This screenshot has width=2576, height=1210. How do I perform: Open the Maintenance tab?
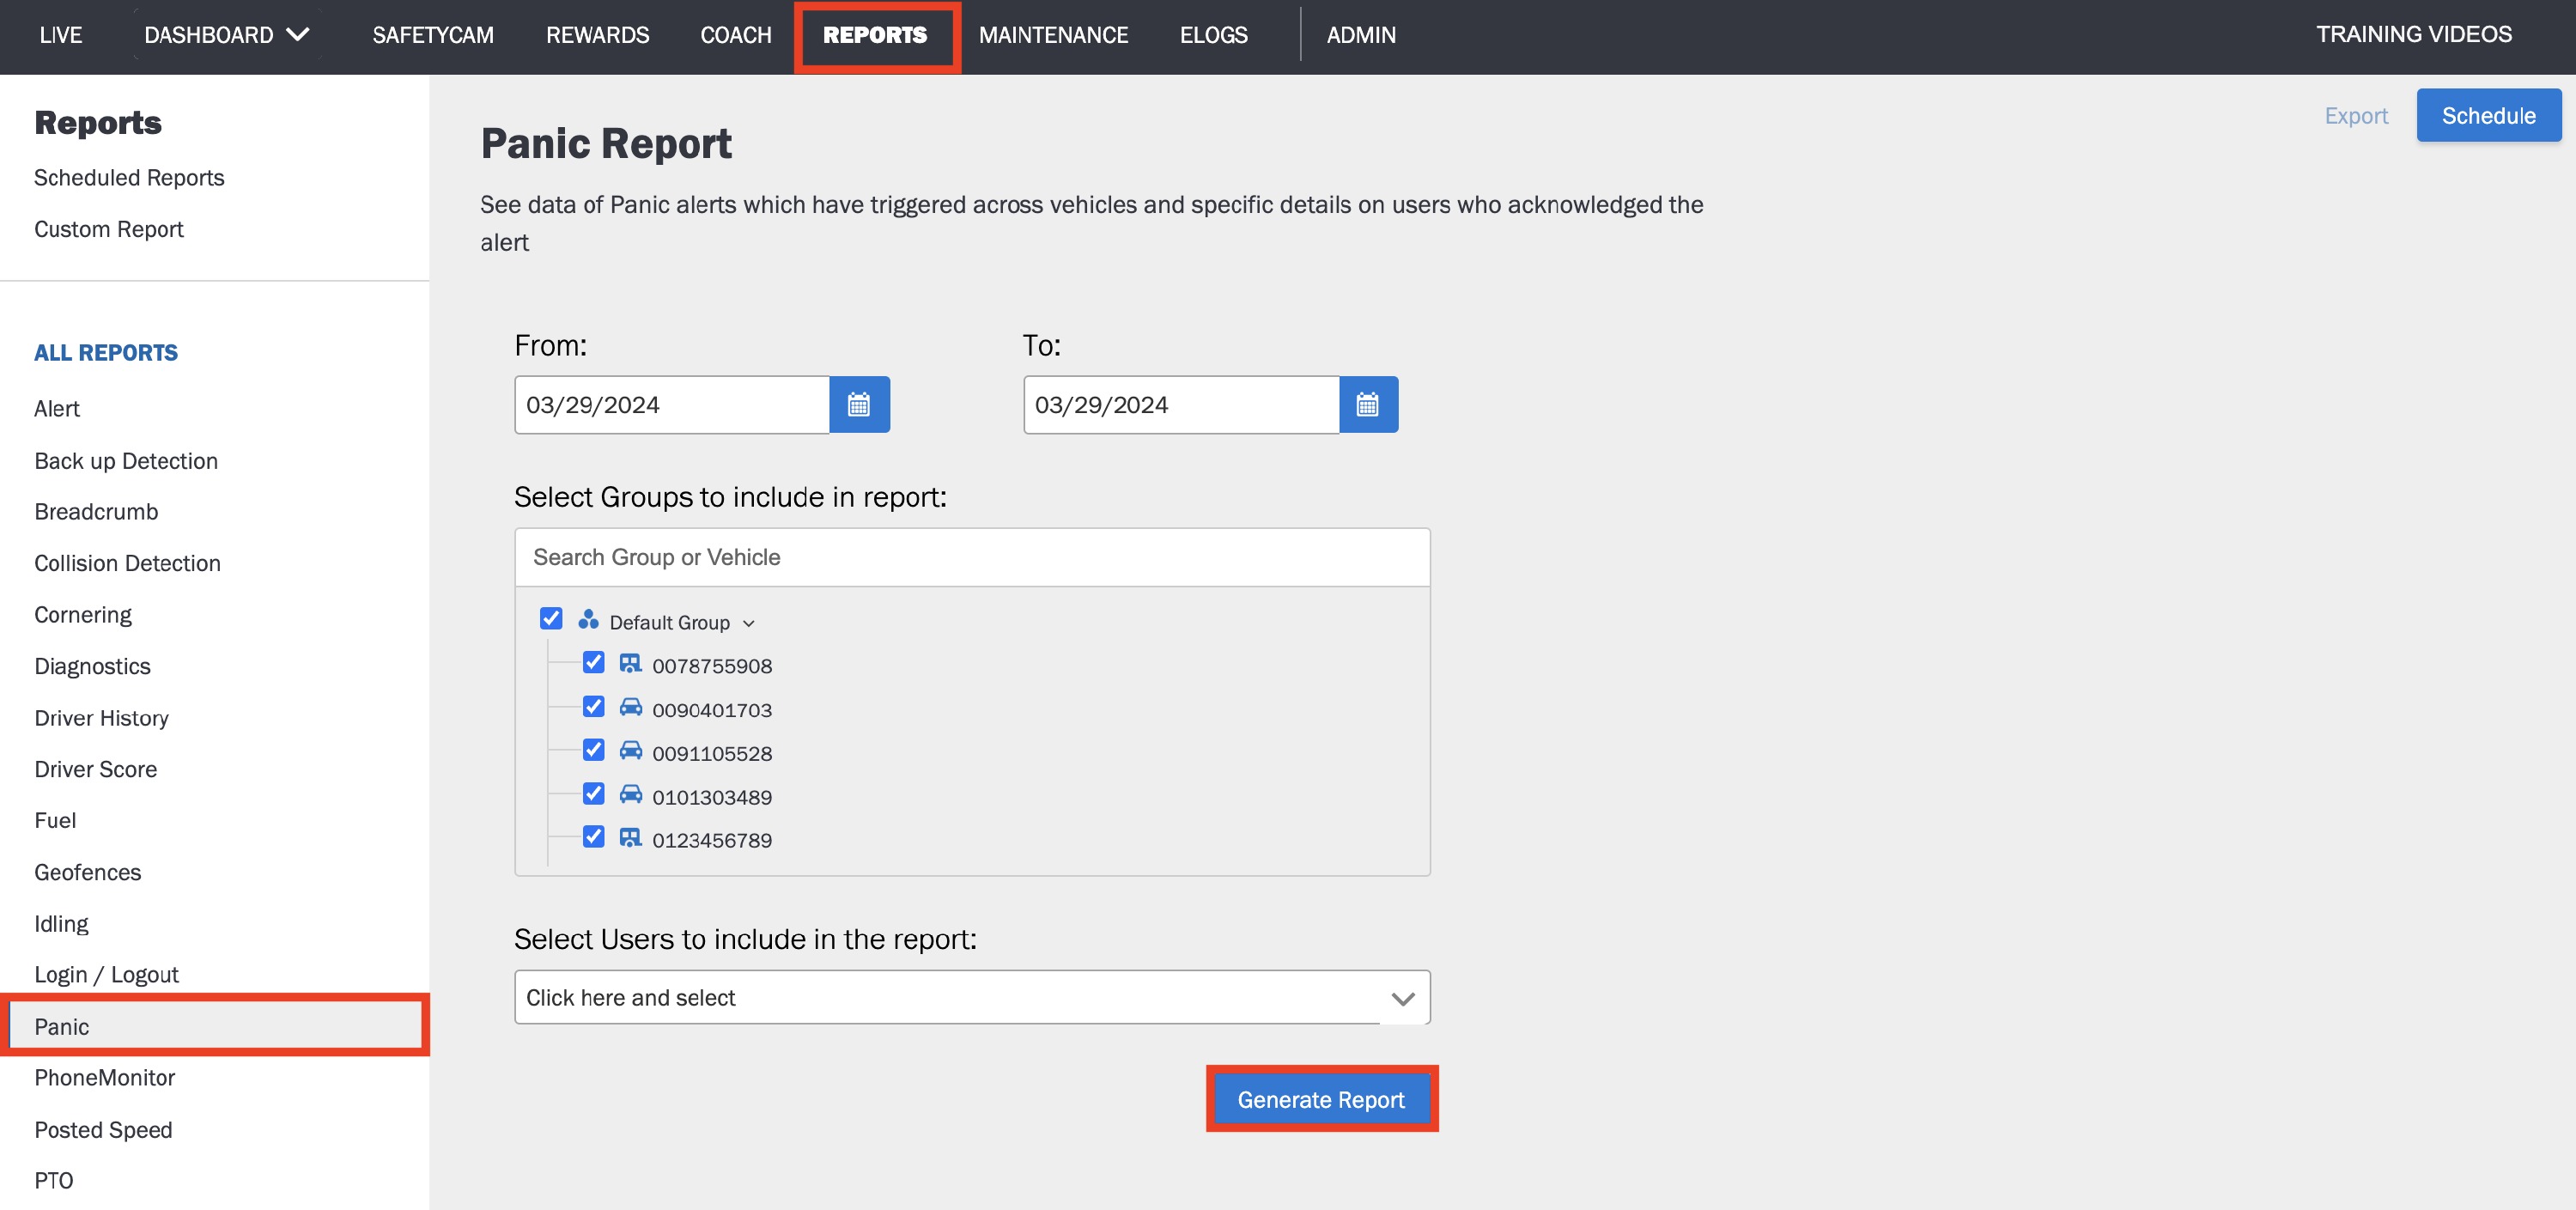click(x=1053, y=35)
